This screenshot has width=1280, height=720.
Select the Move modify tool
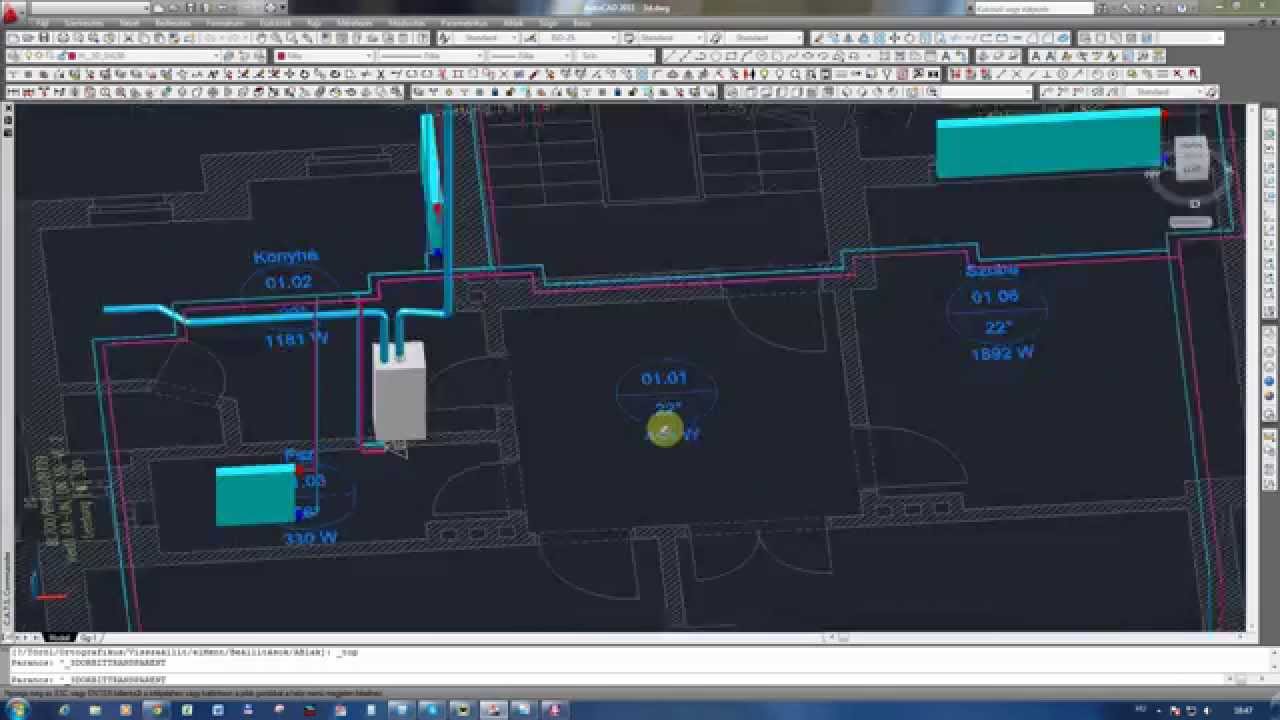click(894, 37)
